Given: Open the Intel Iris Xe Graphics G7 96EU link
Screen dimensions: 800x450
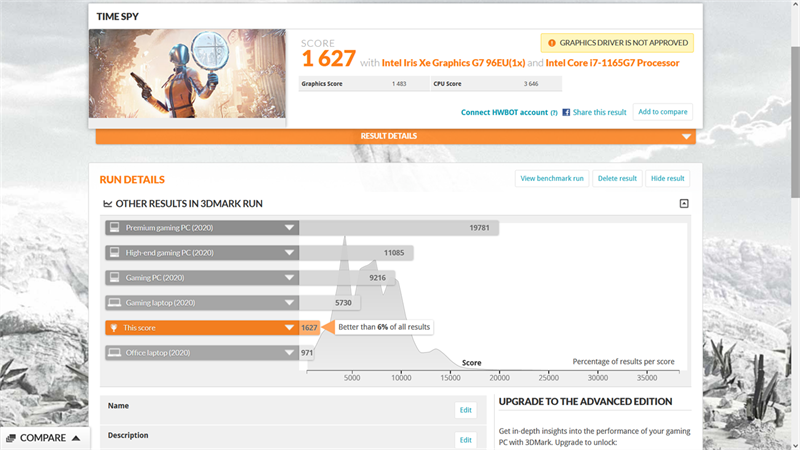Looking at the screenshot, I should [x=453, y=63].
